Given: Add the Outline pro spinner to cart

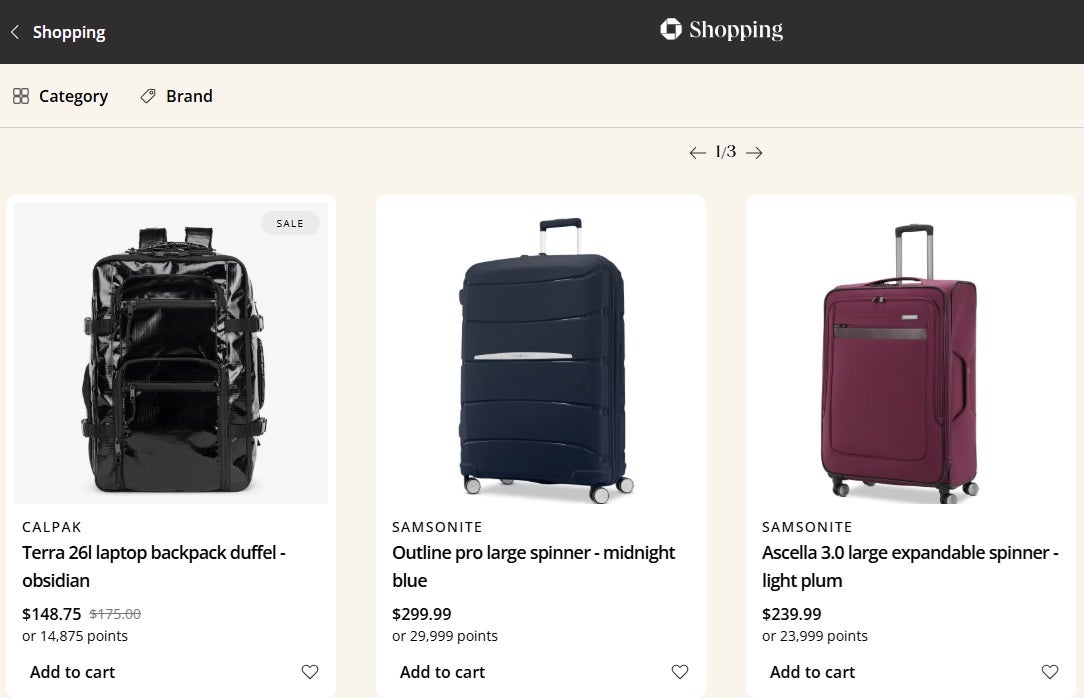Looking at the screenshot, I should coord(442,672).
